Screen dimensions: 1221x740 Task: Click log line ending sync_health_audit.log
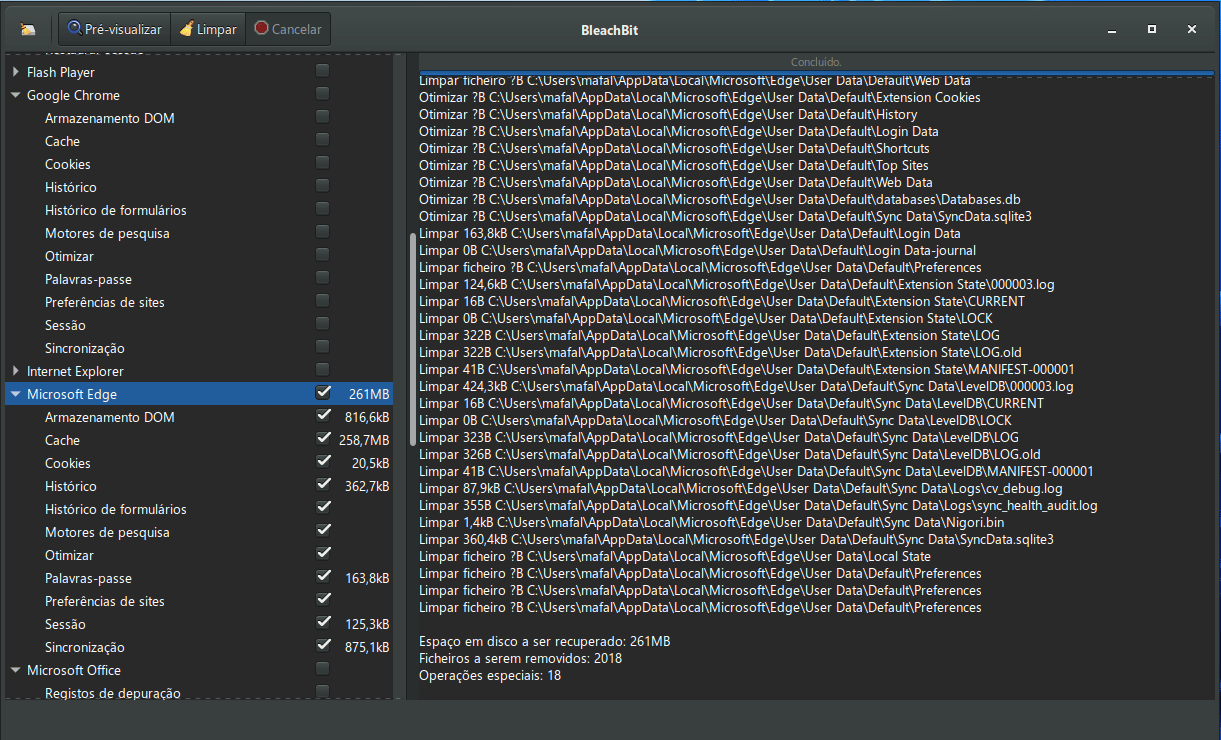pos(758,505)
